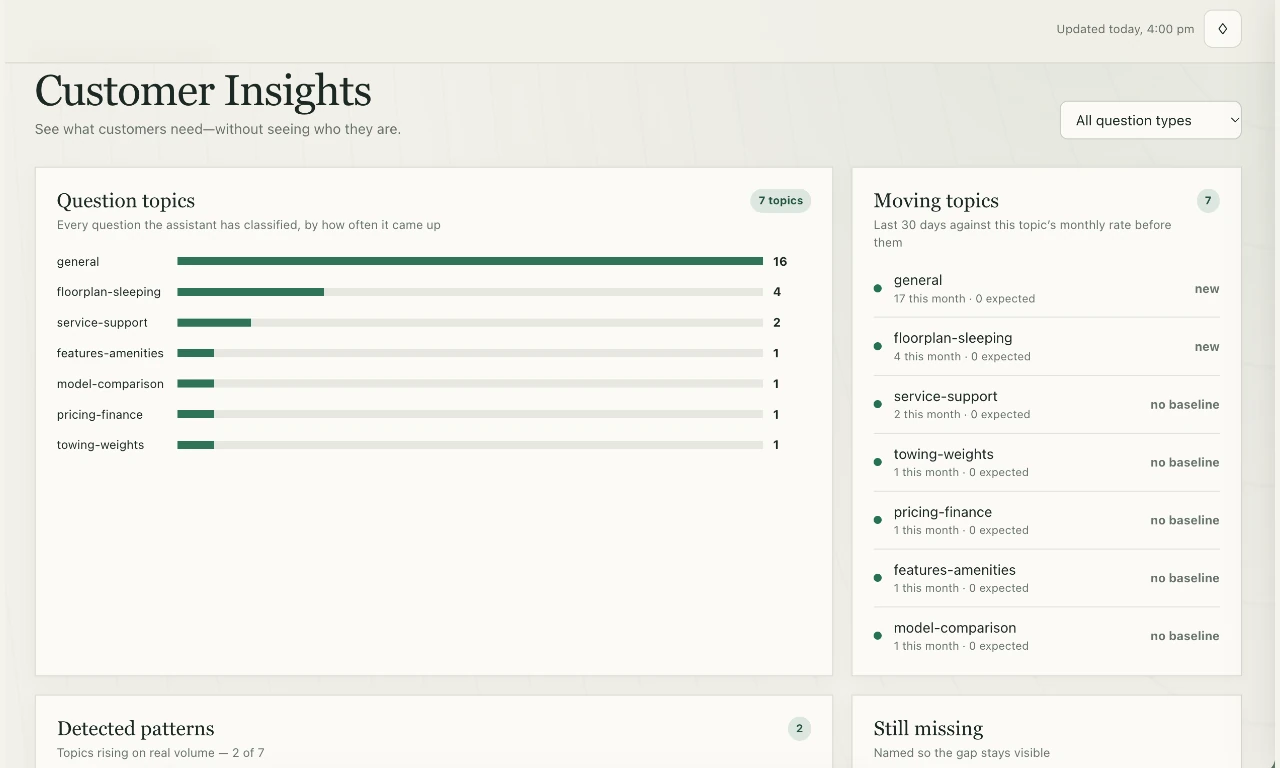Click the Detected patterns heading

pos(135,729)
